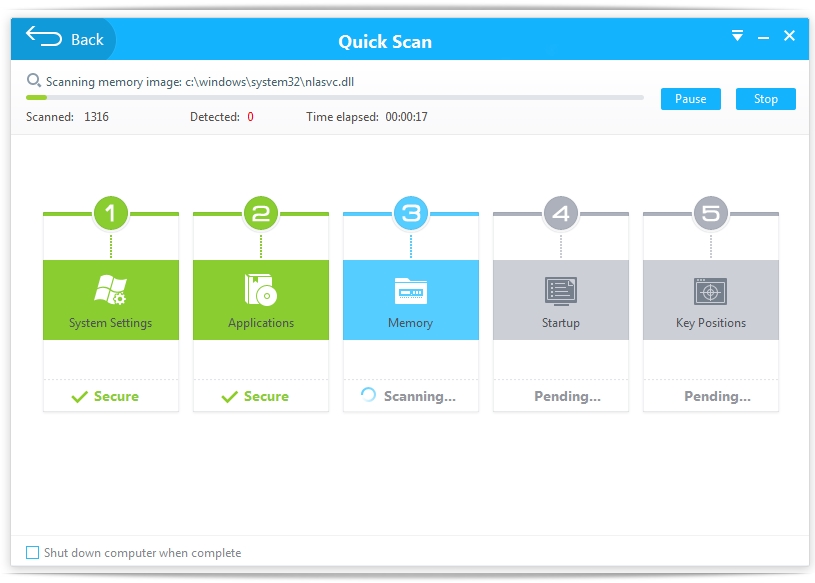Viewport: 815px width, 583px height.
Task: Click the scanned count 1316
Action: (x=97, y=117)
